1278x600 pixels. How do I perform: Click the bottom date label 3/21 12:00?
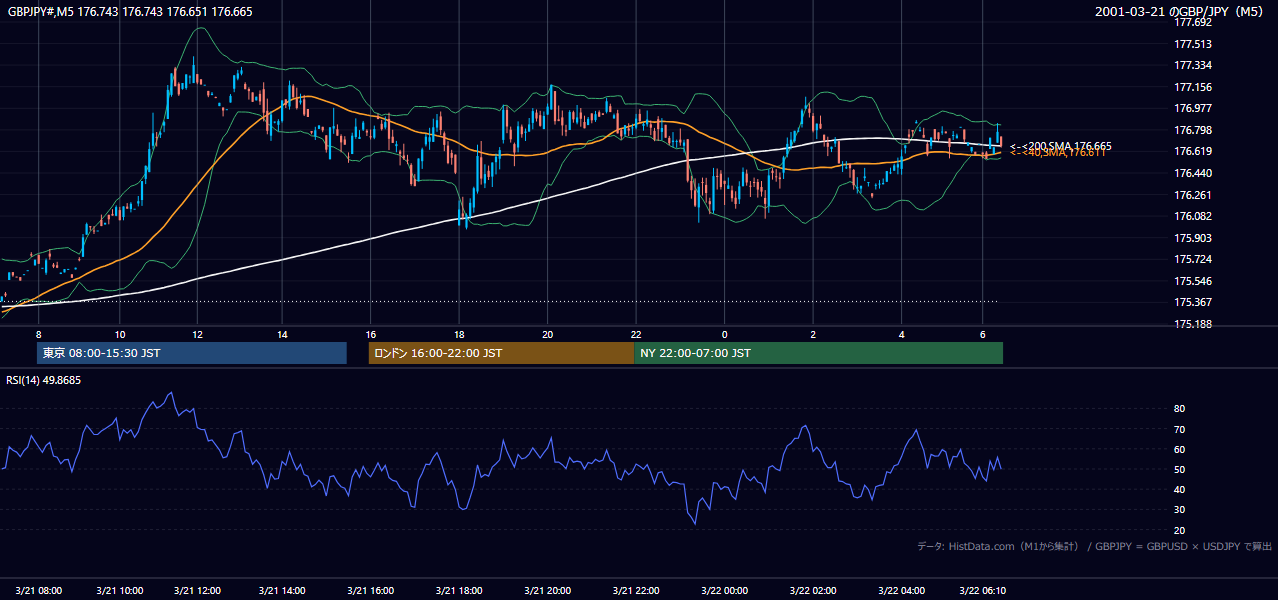[197, 590]
